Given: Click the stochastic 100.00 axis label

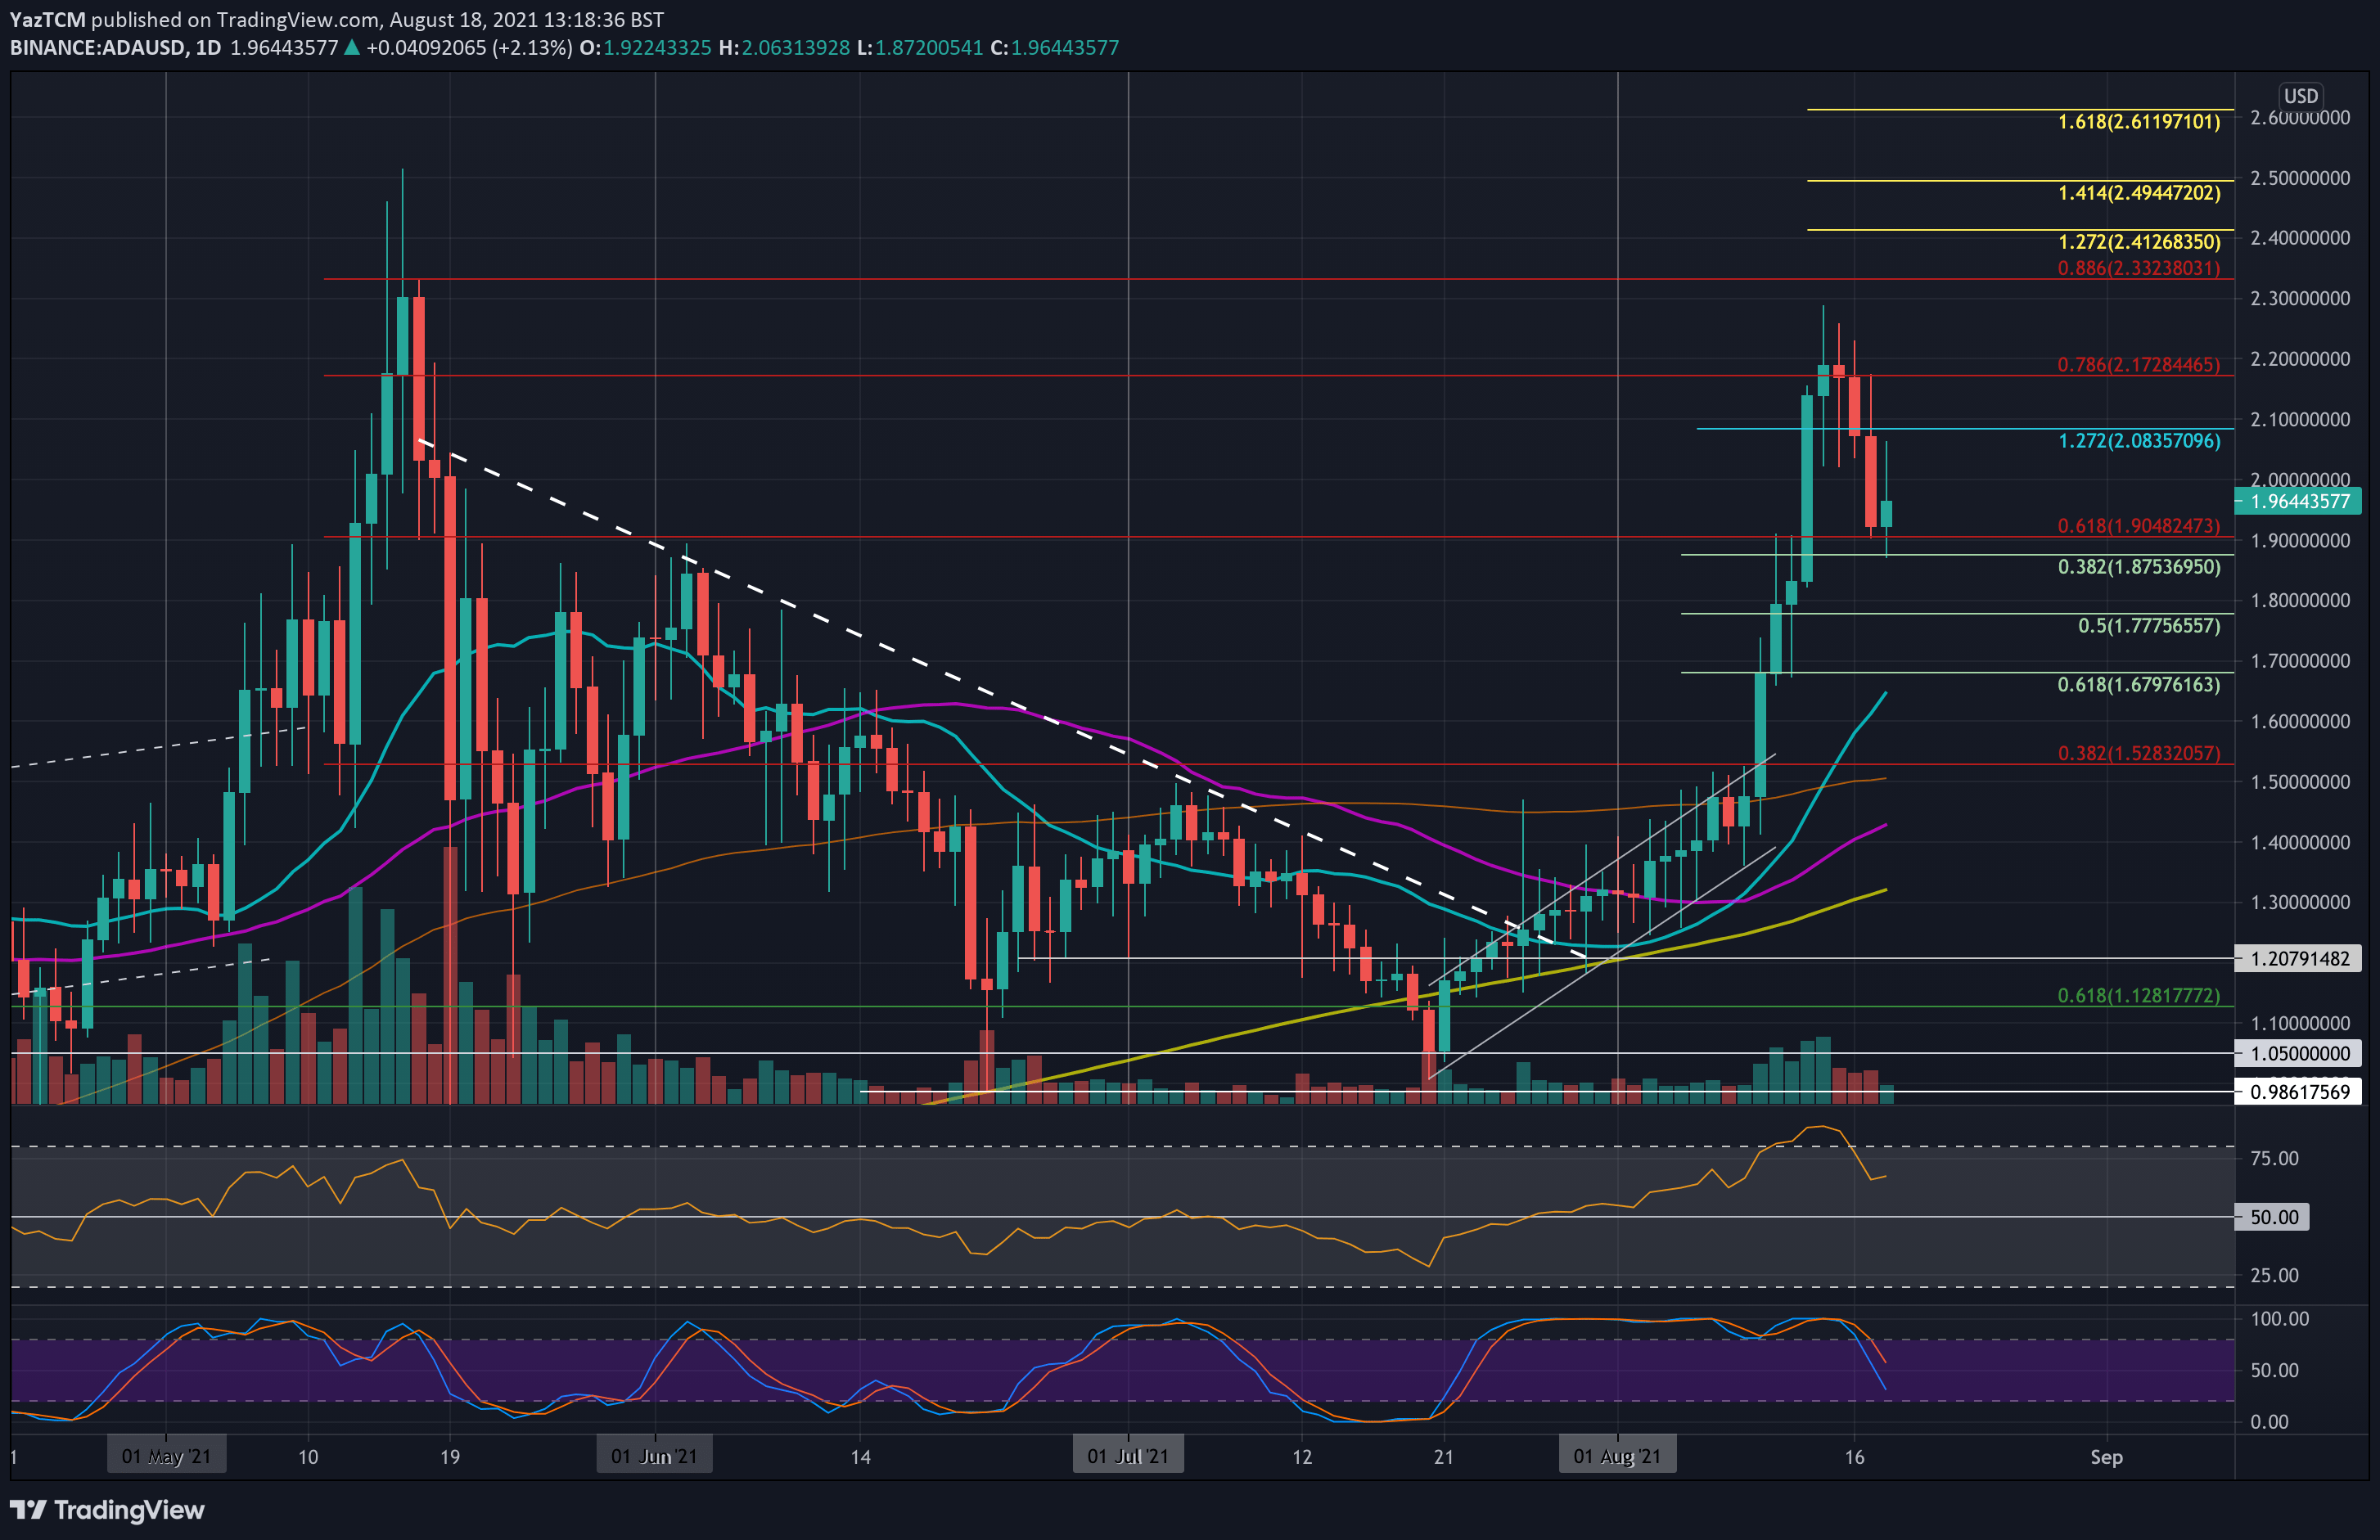Looking at the screenshot, I should point(2279,1319).
